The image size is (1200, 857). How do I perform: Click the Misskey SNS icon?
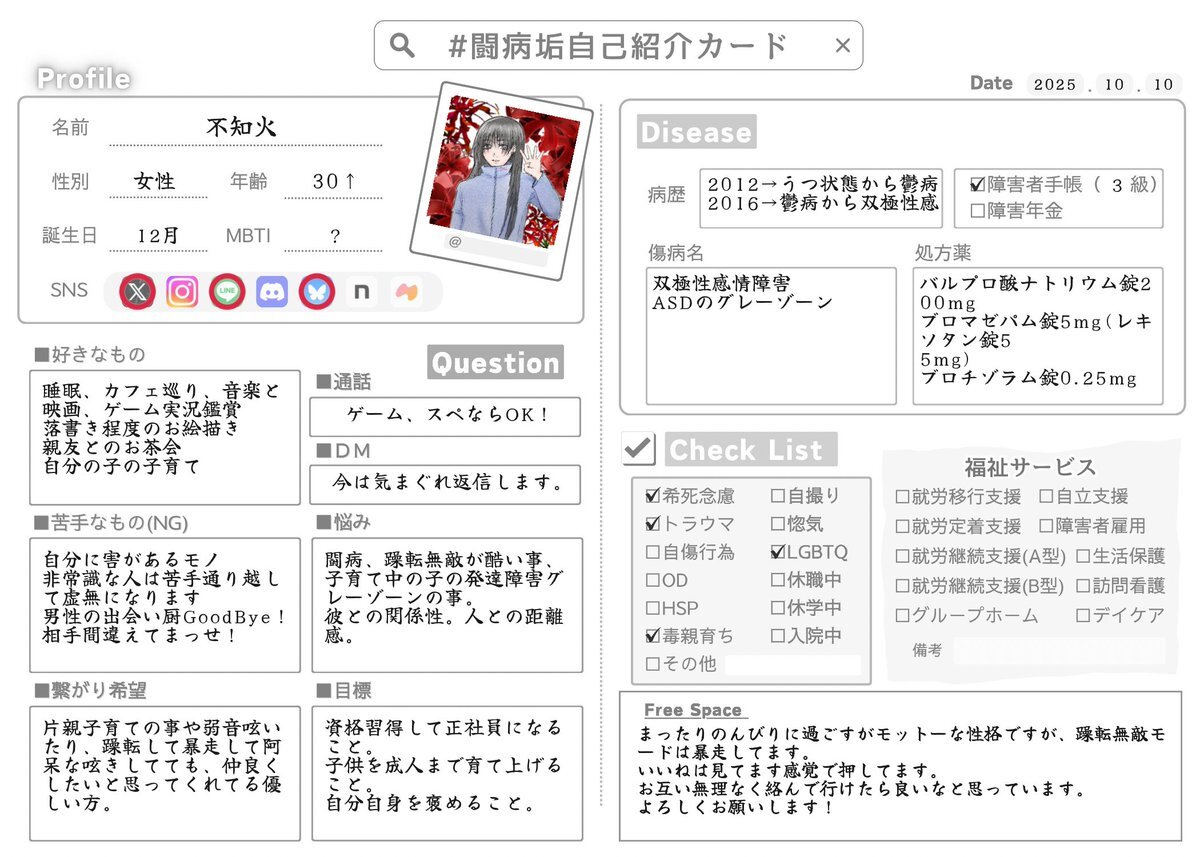tap(406, 291)
